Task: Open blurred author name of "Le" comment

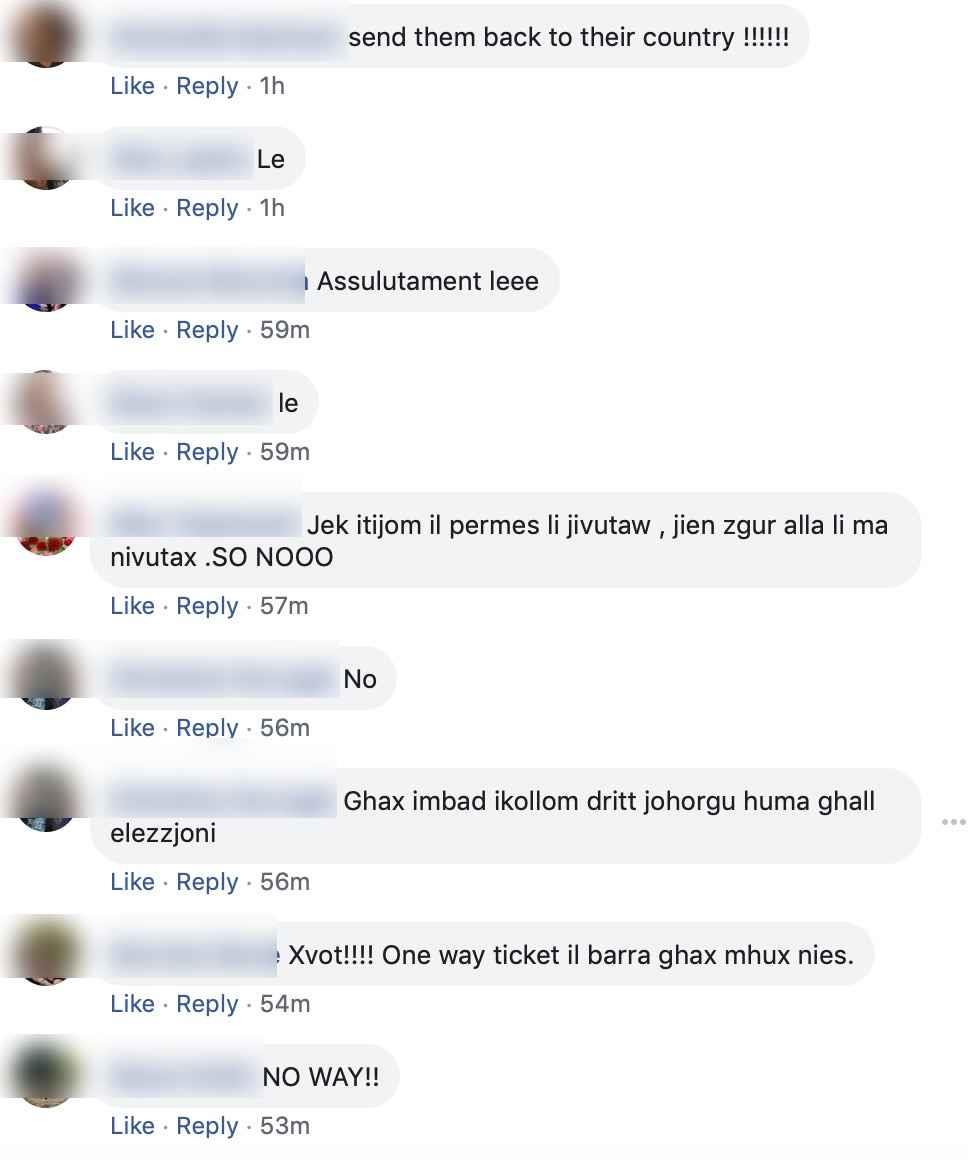Action: tap(181, 159)
